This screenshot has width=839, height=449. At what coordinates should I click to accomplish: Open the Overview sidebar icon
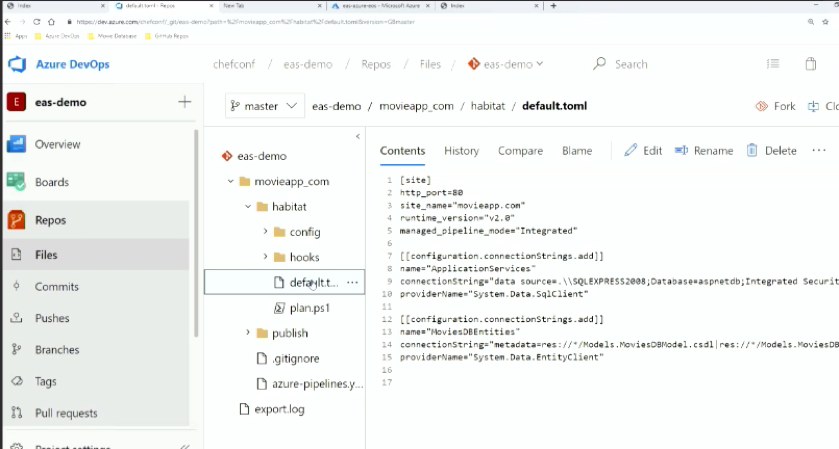coord(16,144)
